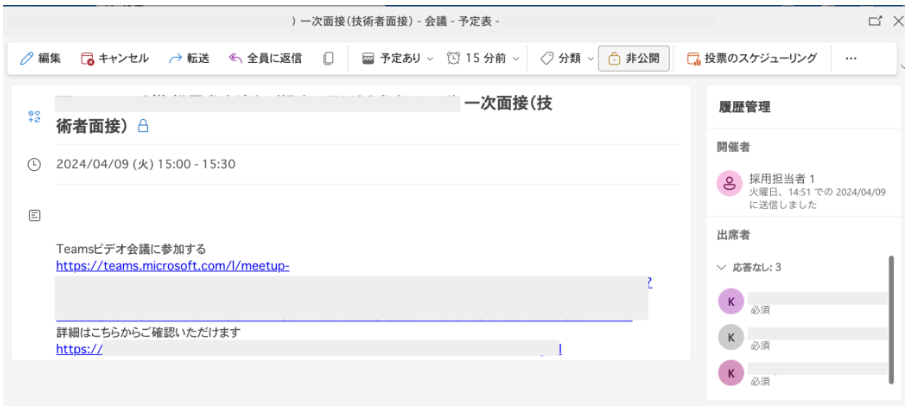Forward the meeting using 転送
The width and height of the screenshot is (911, 413).
[188, 59]
